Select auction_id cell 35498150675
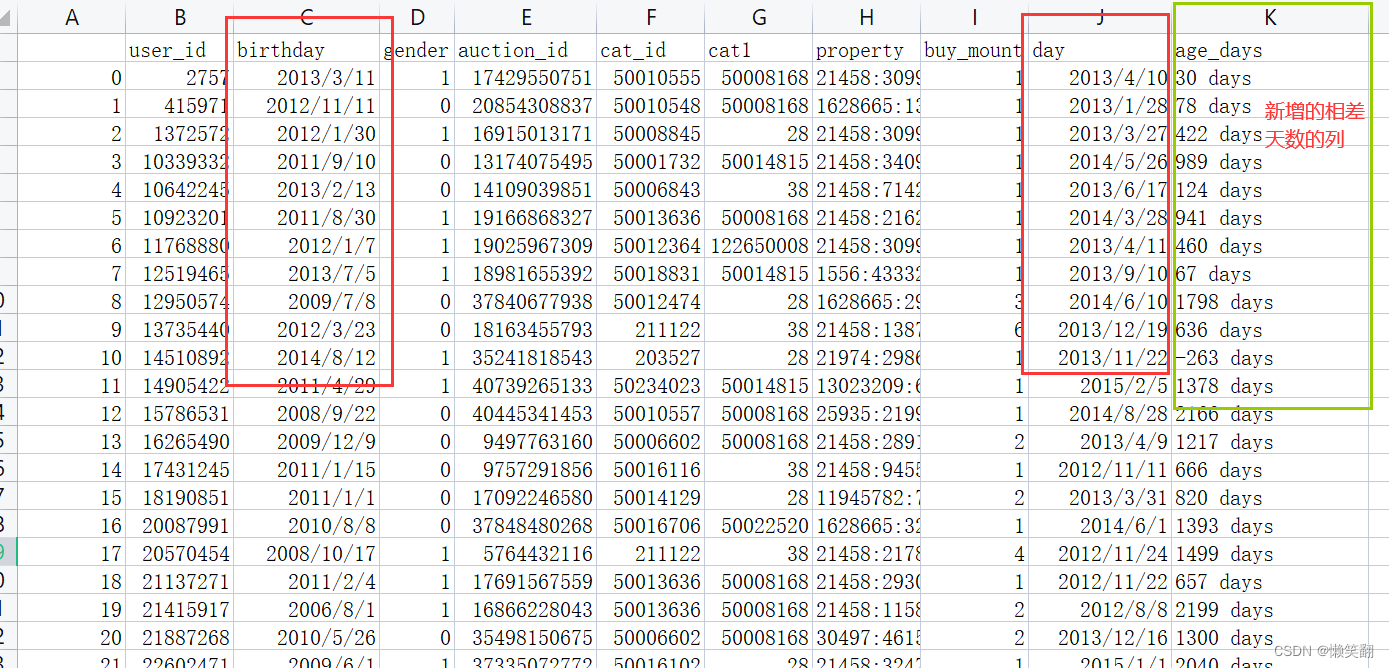 (526, 638)
